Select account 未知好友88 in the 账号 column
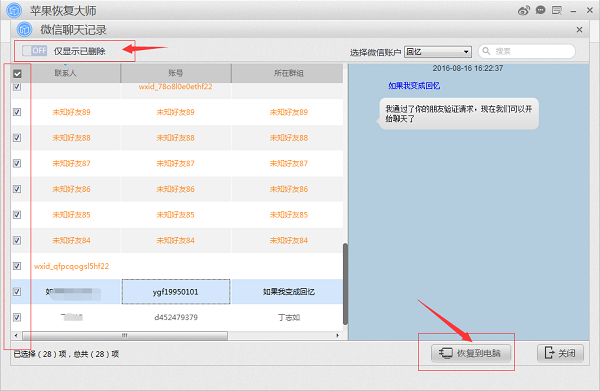 click(x=176, y=138)
